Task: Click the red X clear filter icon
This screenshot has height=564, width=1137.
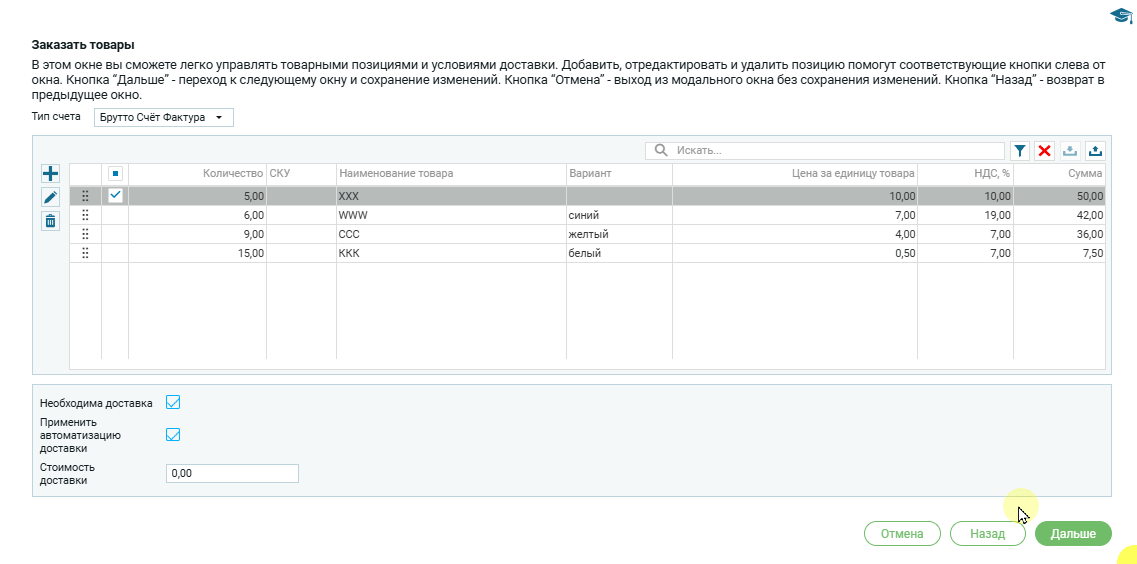Action: click(x=1045, y=151)
